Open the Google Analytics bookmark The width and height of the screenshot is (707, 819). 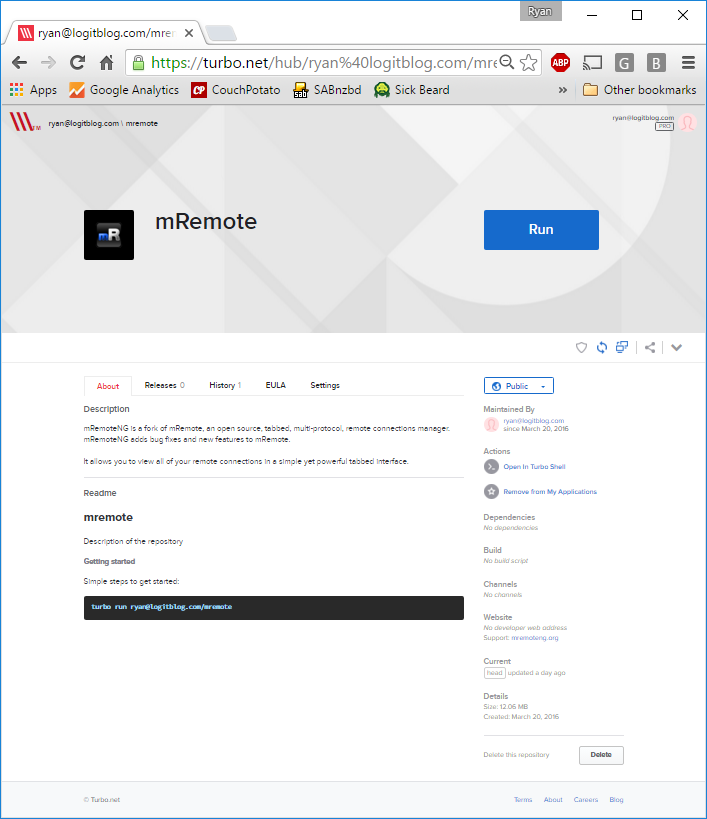tap(124, 90)
